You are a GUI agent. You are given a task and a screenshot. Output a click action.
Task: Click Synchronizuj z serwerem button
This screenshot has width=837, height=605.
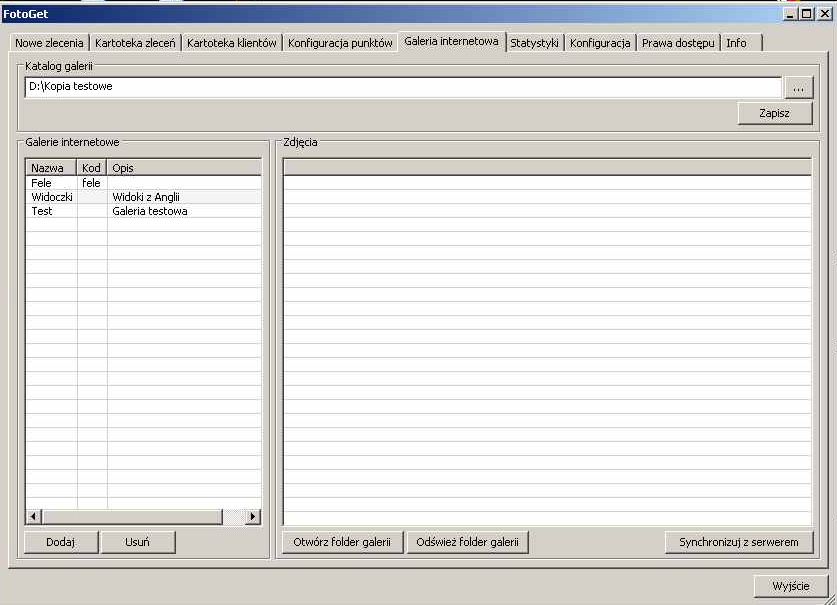pos(739,542)
